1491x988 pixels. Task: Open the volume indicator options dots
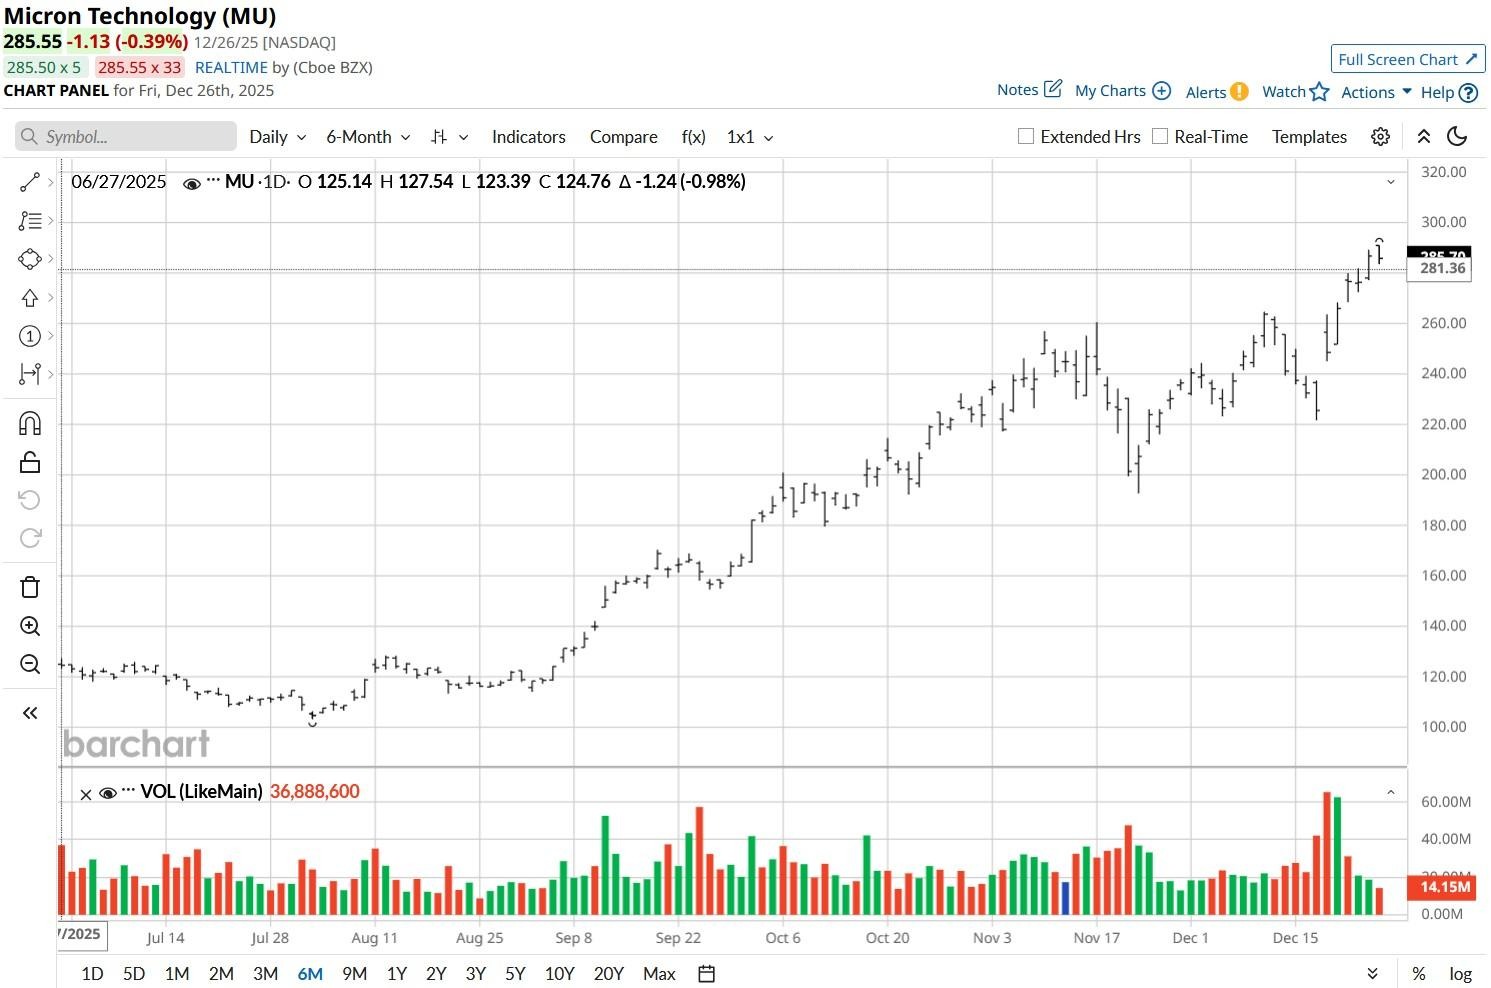[x=128, y=791]
